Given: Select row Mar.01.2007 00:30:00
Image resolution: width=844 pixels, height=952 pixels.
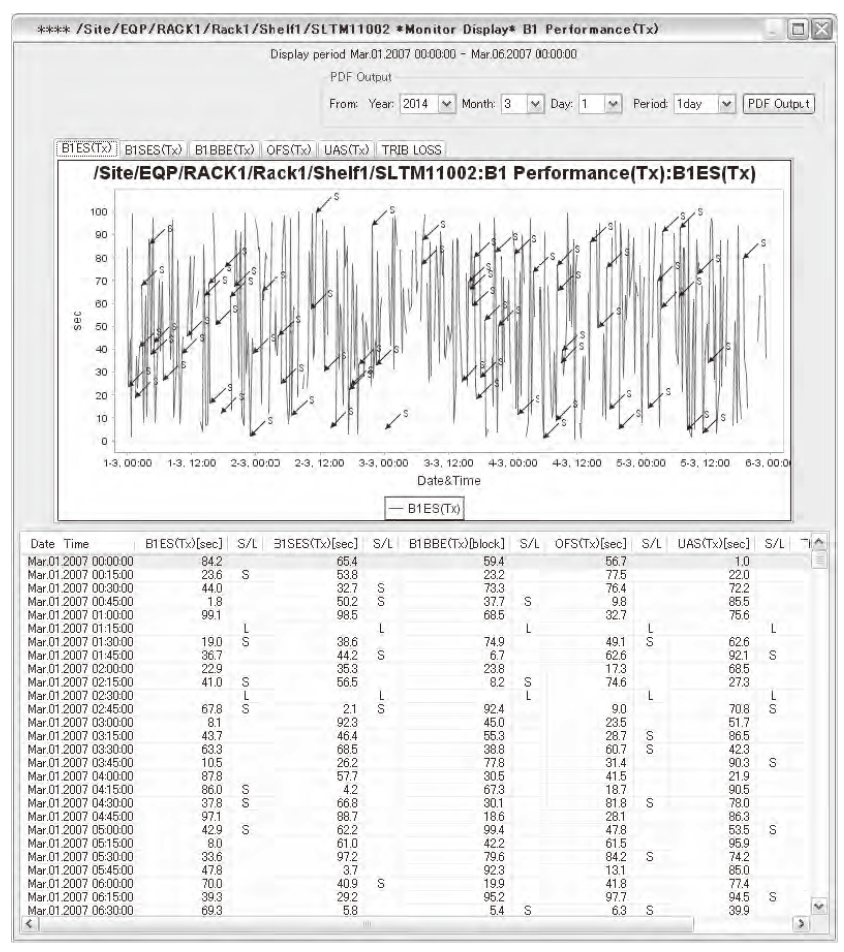Looking at the screenshot, I should point(417,588).
